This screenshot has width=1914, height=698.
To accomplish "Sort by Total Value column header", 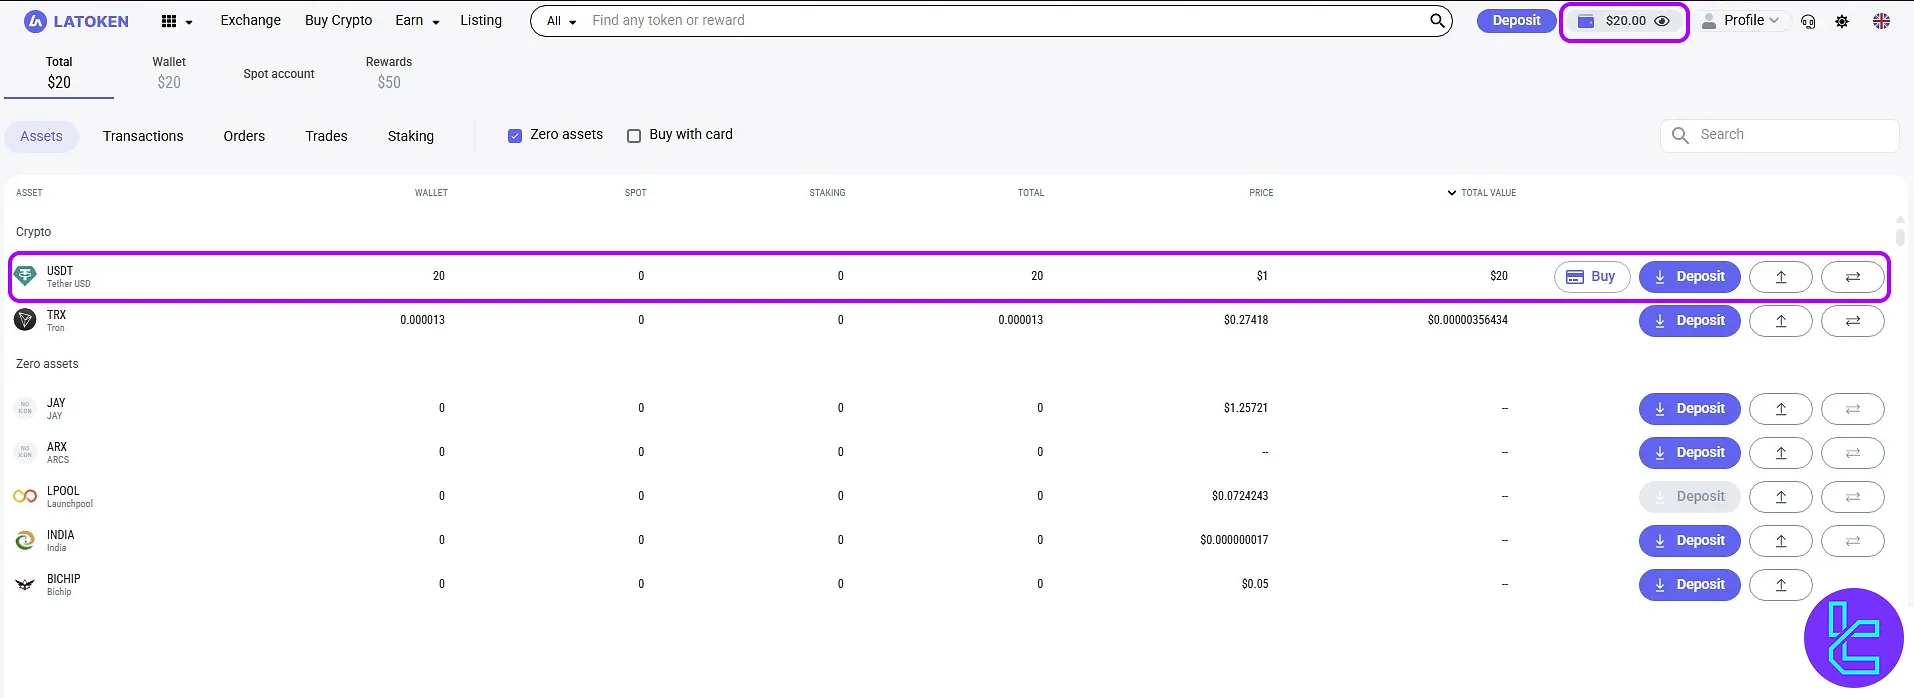I will click(x=1481, y=192).
